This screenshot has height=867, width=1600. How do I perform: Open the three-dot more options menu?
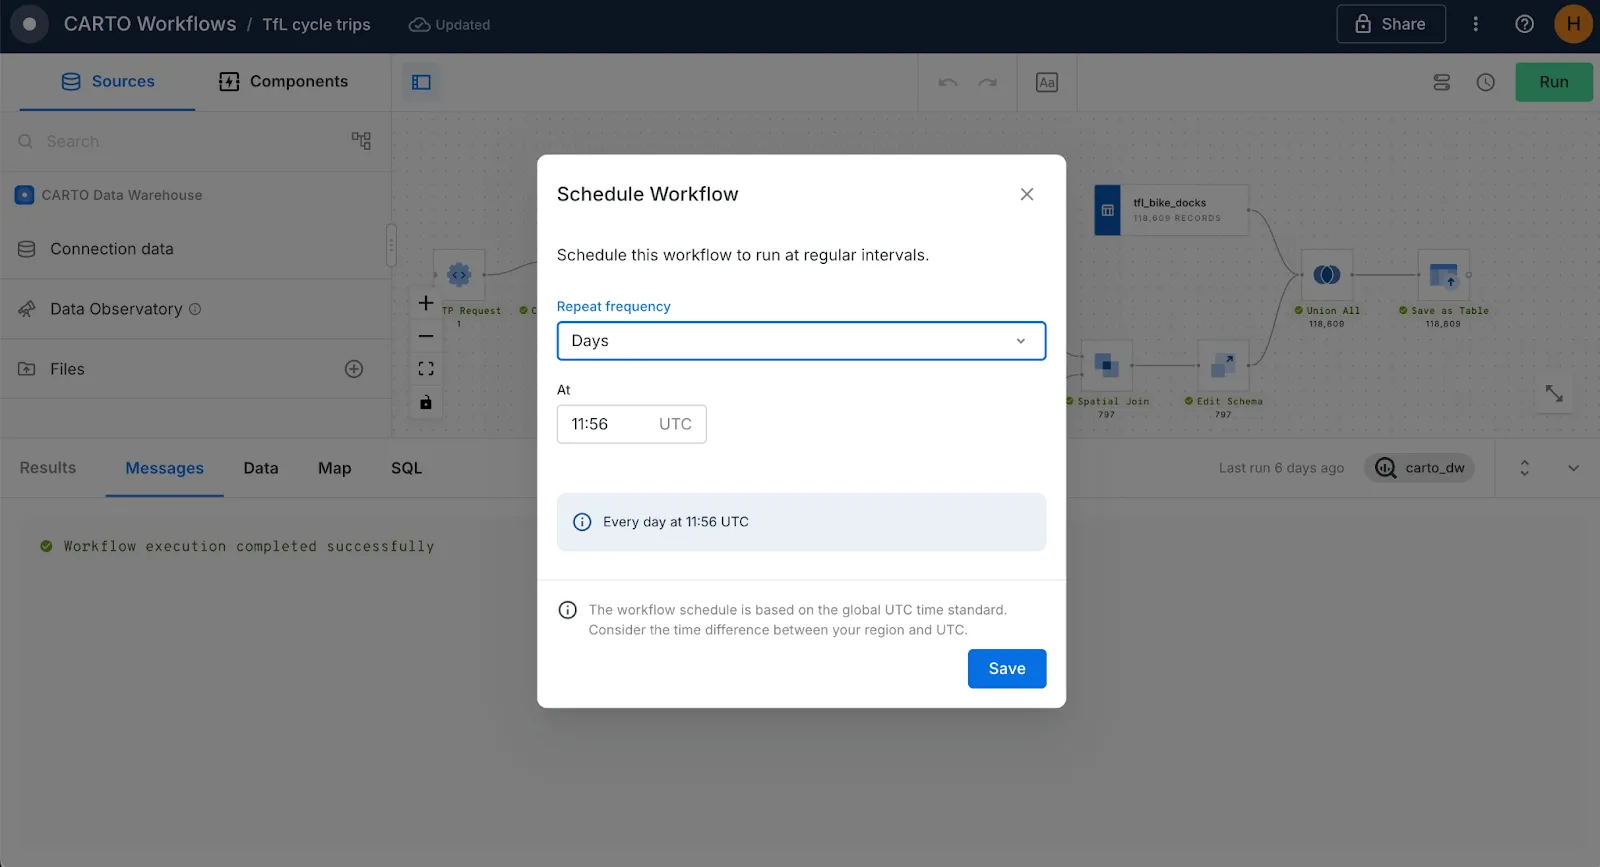tap(1475, 24)
